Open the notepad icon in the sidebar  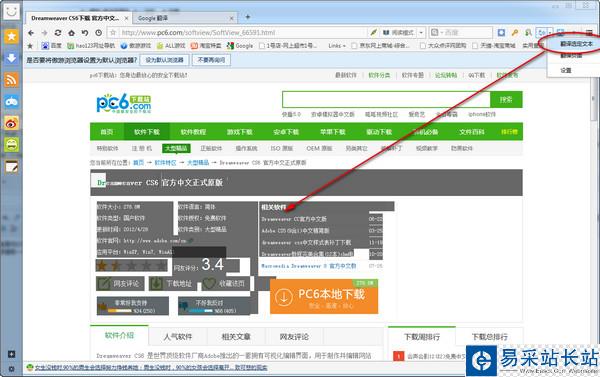tap(11, 167)
